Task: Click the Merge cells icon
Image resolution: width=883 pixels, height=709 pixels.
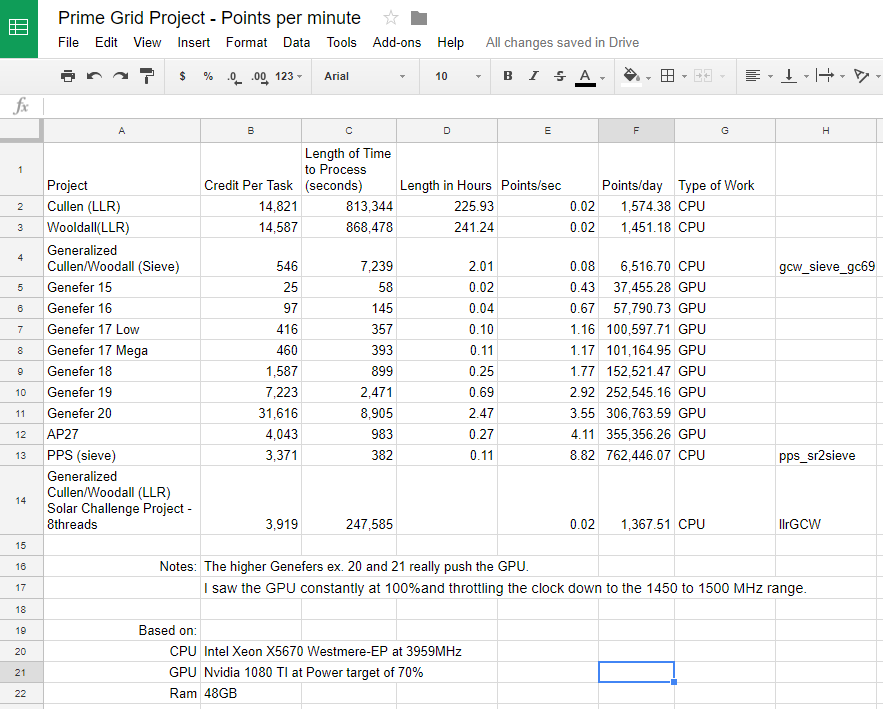Action: 703,76
